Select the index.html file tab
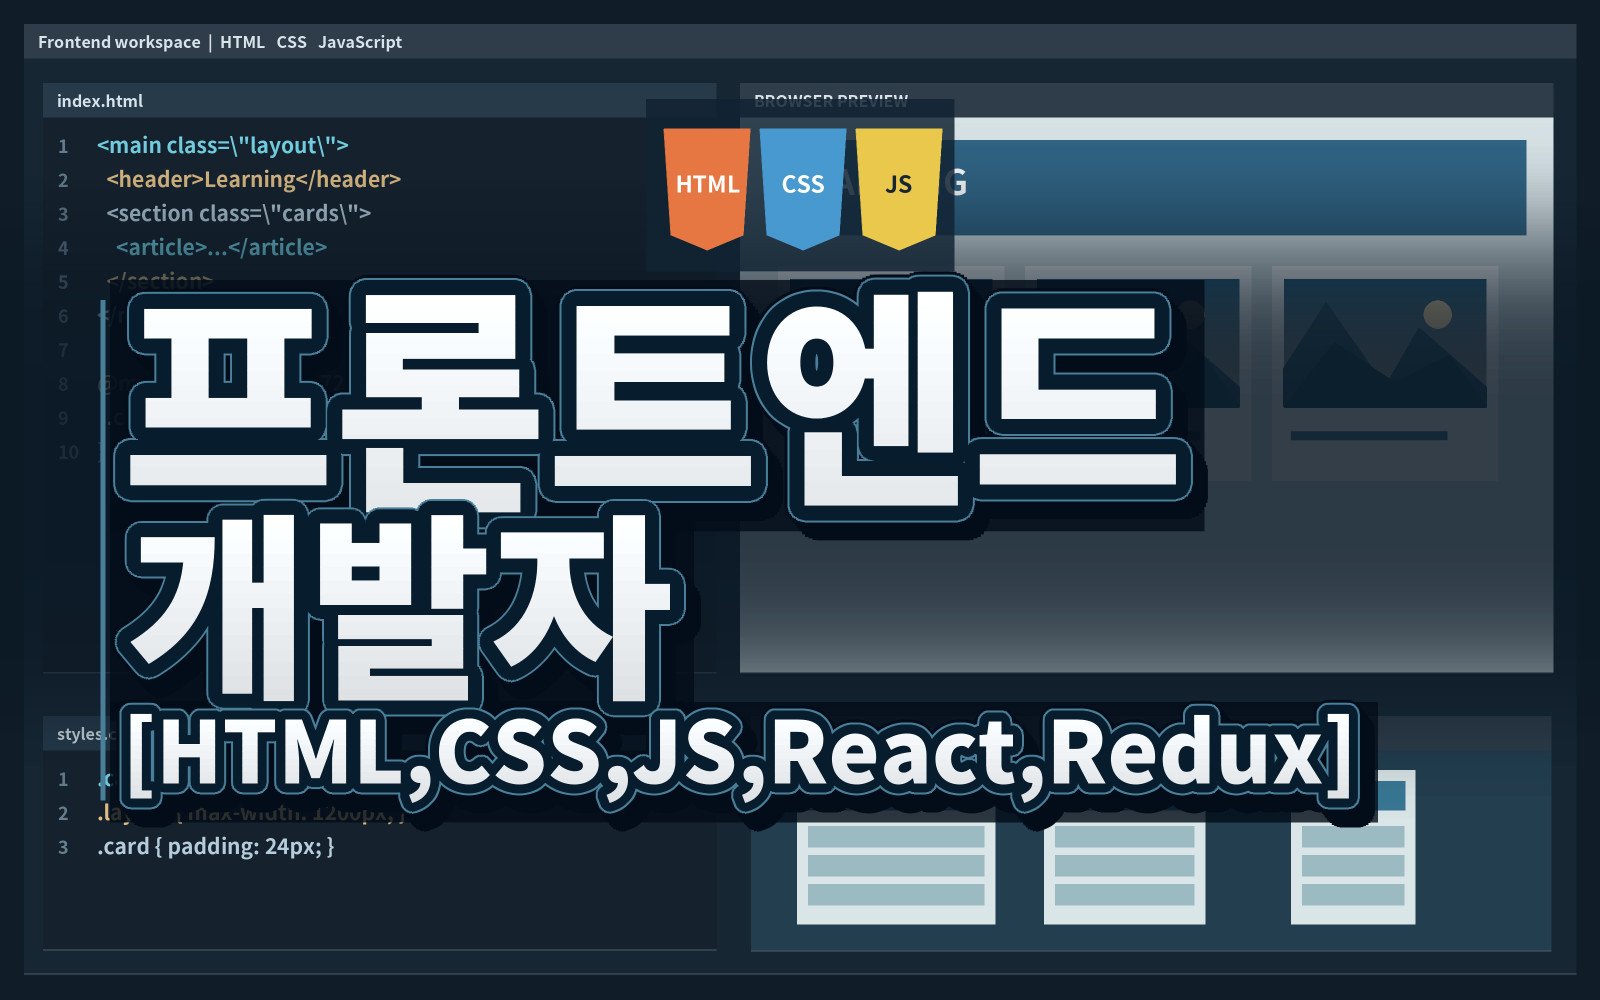The image size is (1600, 1000). 100,101
